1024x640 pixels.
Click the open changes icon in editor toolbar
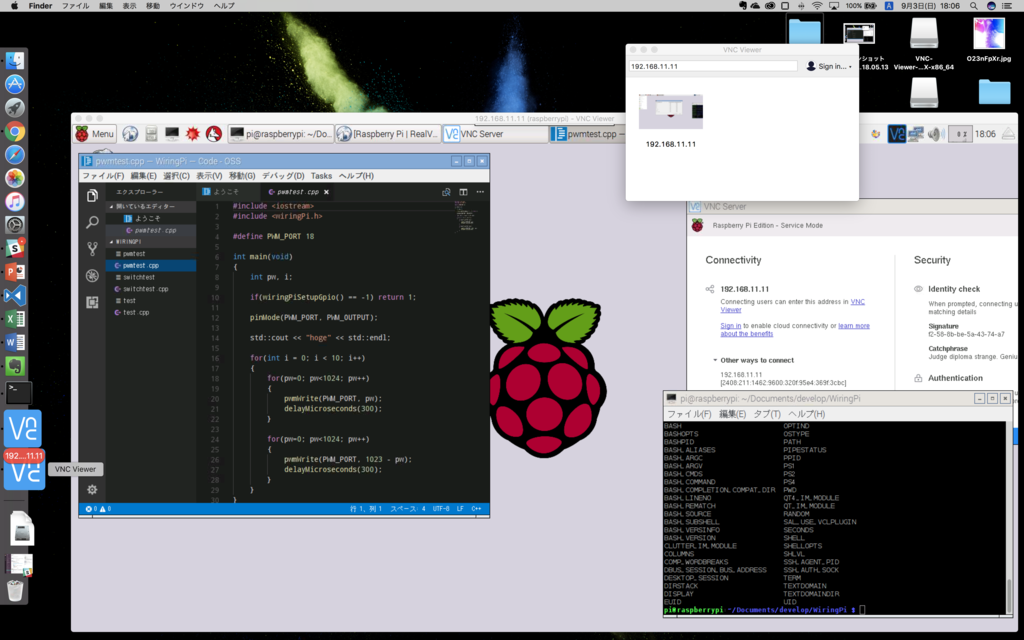[x=446, y=192]
